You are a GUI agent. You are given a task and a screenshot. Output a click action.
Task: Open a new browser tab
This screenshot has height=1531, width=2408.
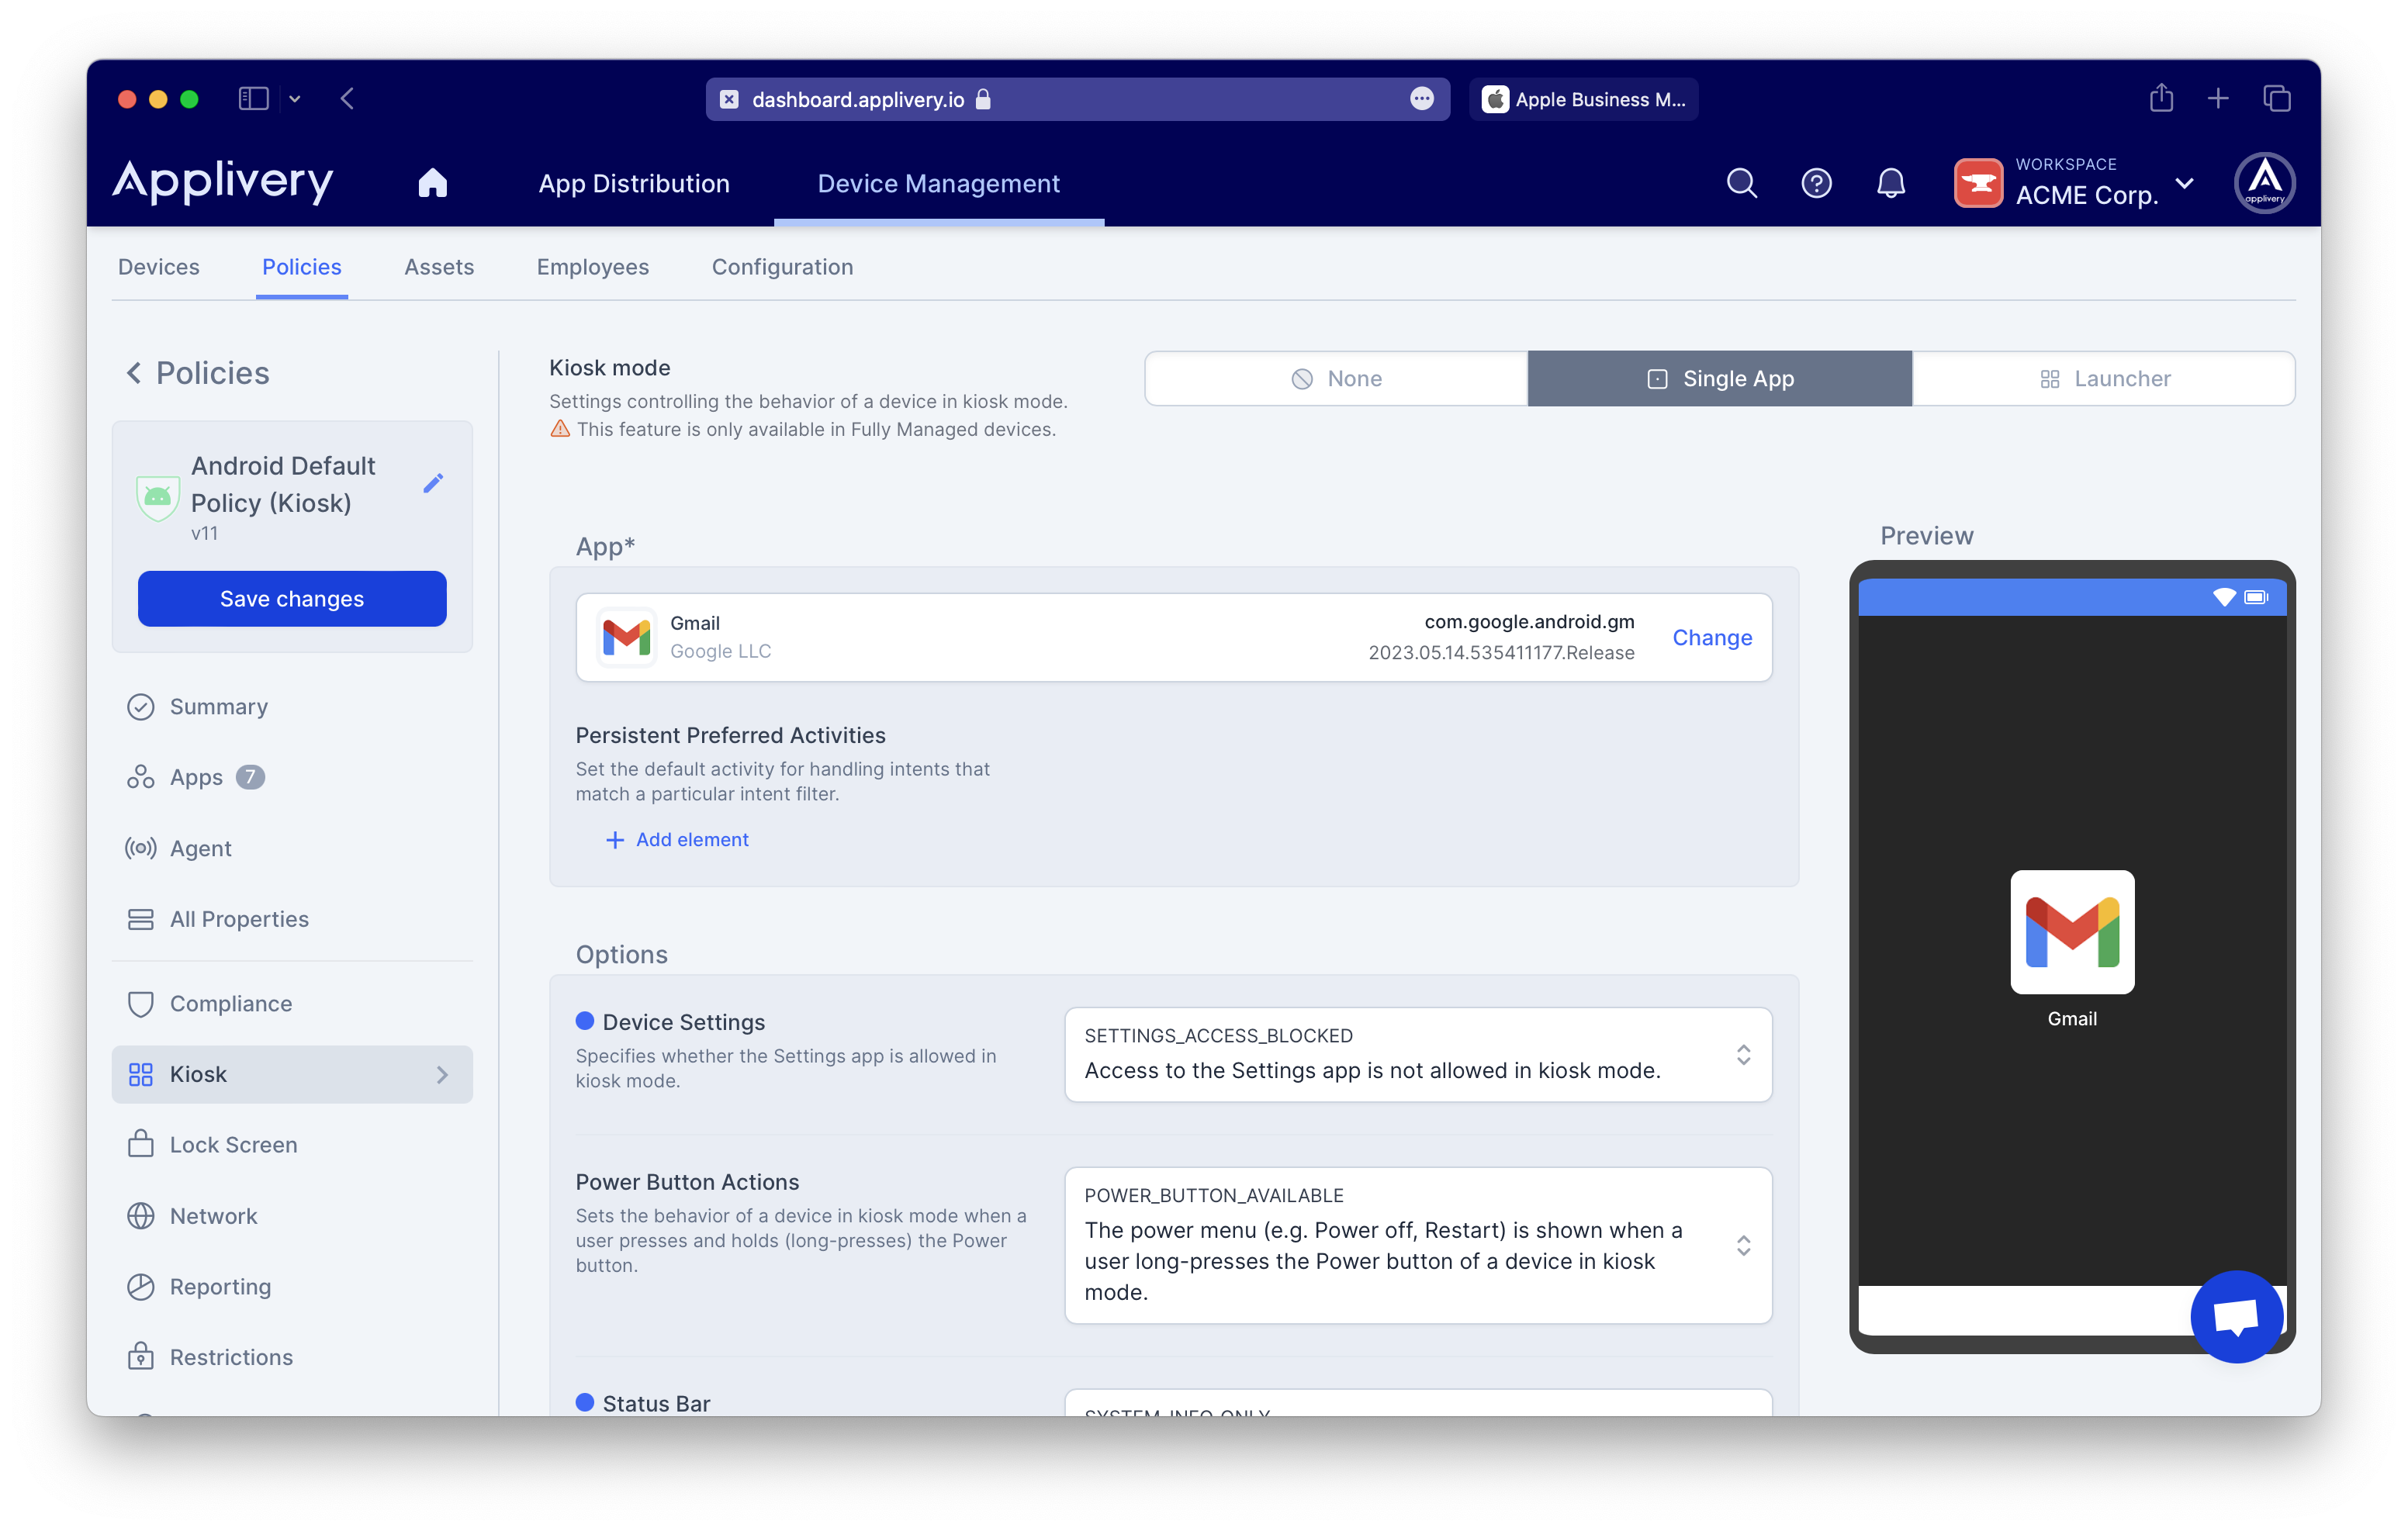[x=2218, y=98]
